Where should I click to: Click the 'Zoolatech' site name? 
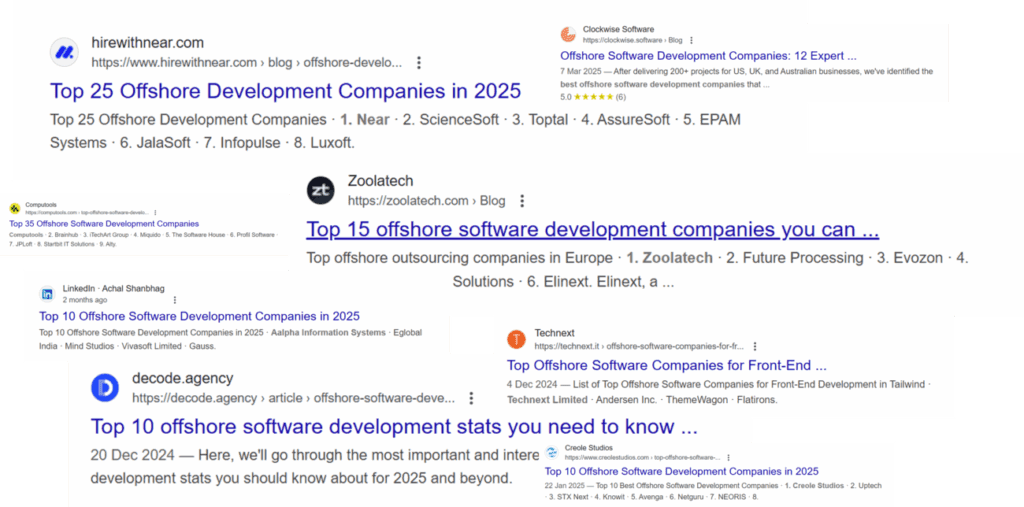coord(380,181)
